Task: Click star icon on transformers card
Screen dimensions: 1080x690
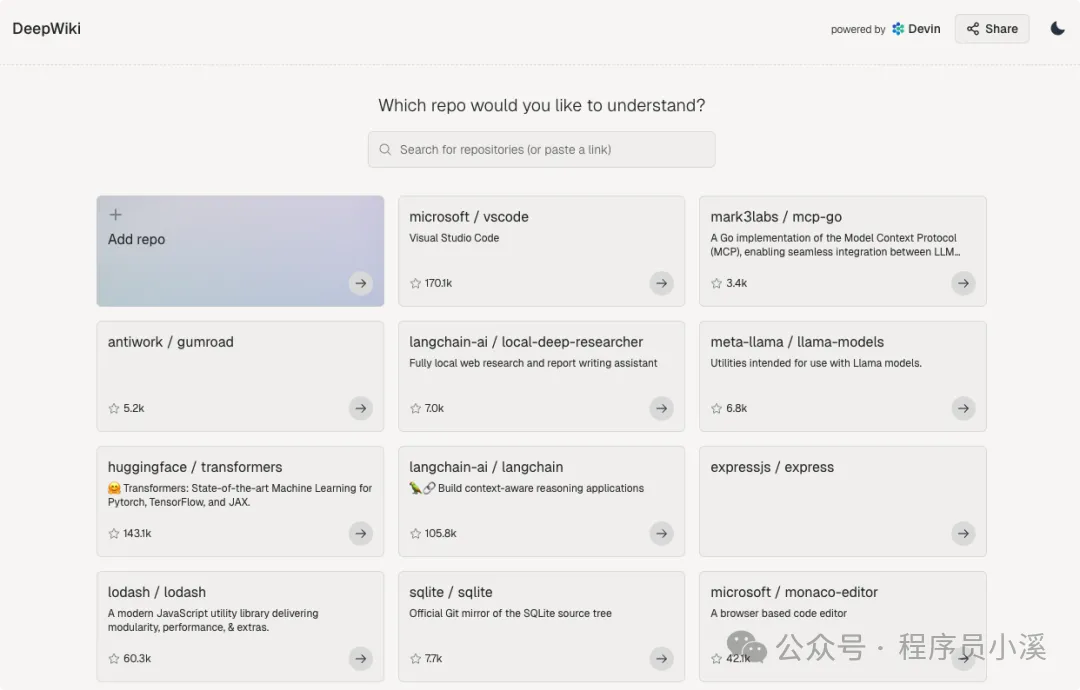Action: coord(114,533)
